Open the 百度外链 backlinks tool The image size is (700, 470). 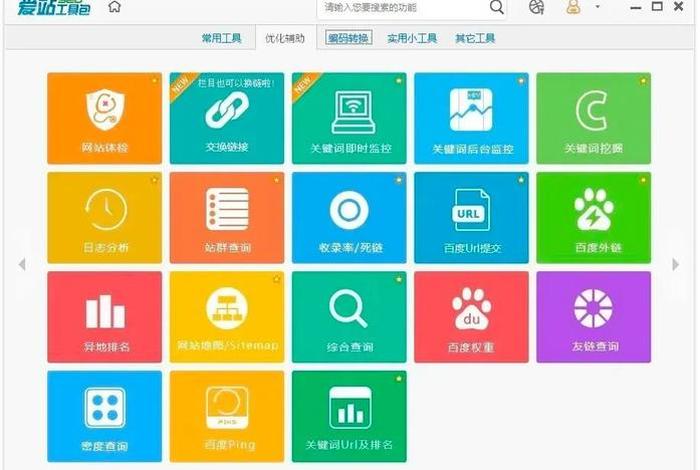pos(594,217)
